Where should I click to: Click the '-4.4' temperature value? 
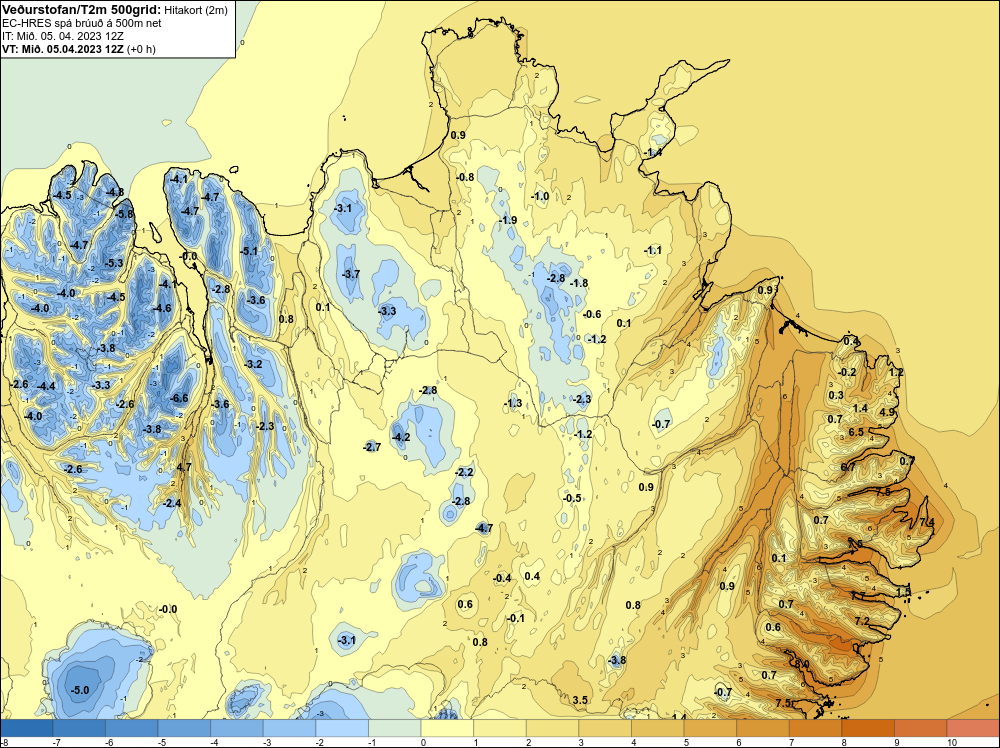coord(47,386)
